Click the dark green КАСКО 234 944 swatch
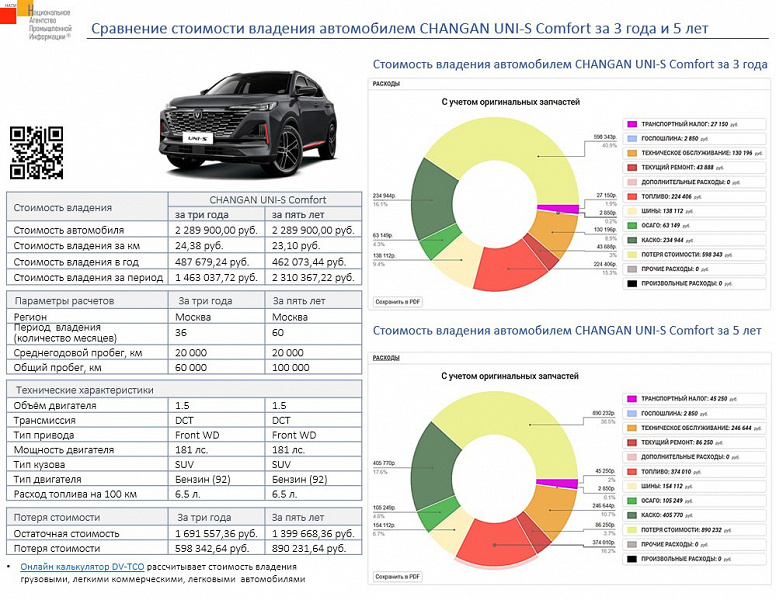The height and width of the screenshot is (600, 776). [x=632, y=240]
